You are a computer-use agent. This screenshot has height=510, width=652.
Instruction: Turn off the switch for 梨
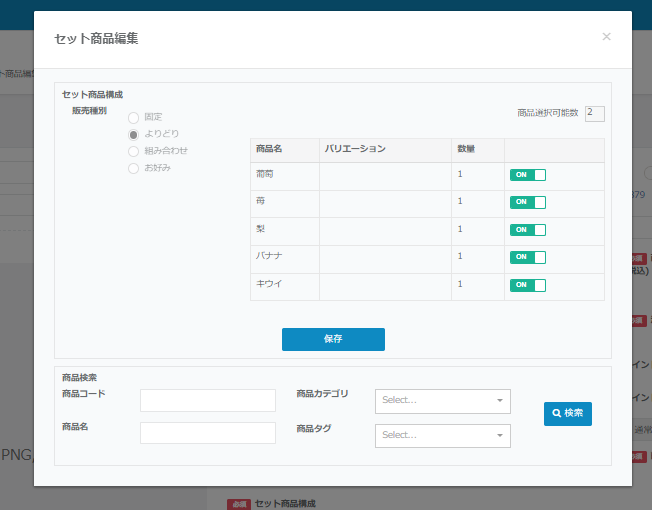(528, 230)
